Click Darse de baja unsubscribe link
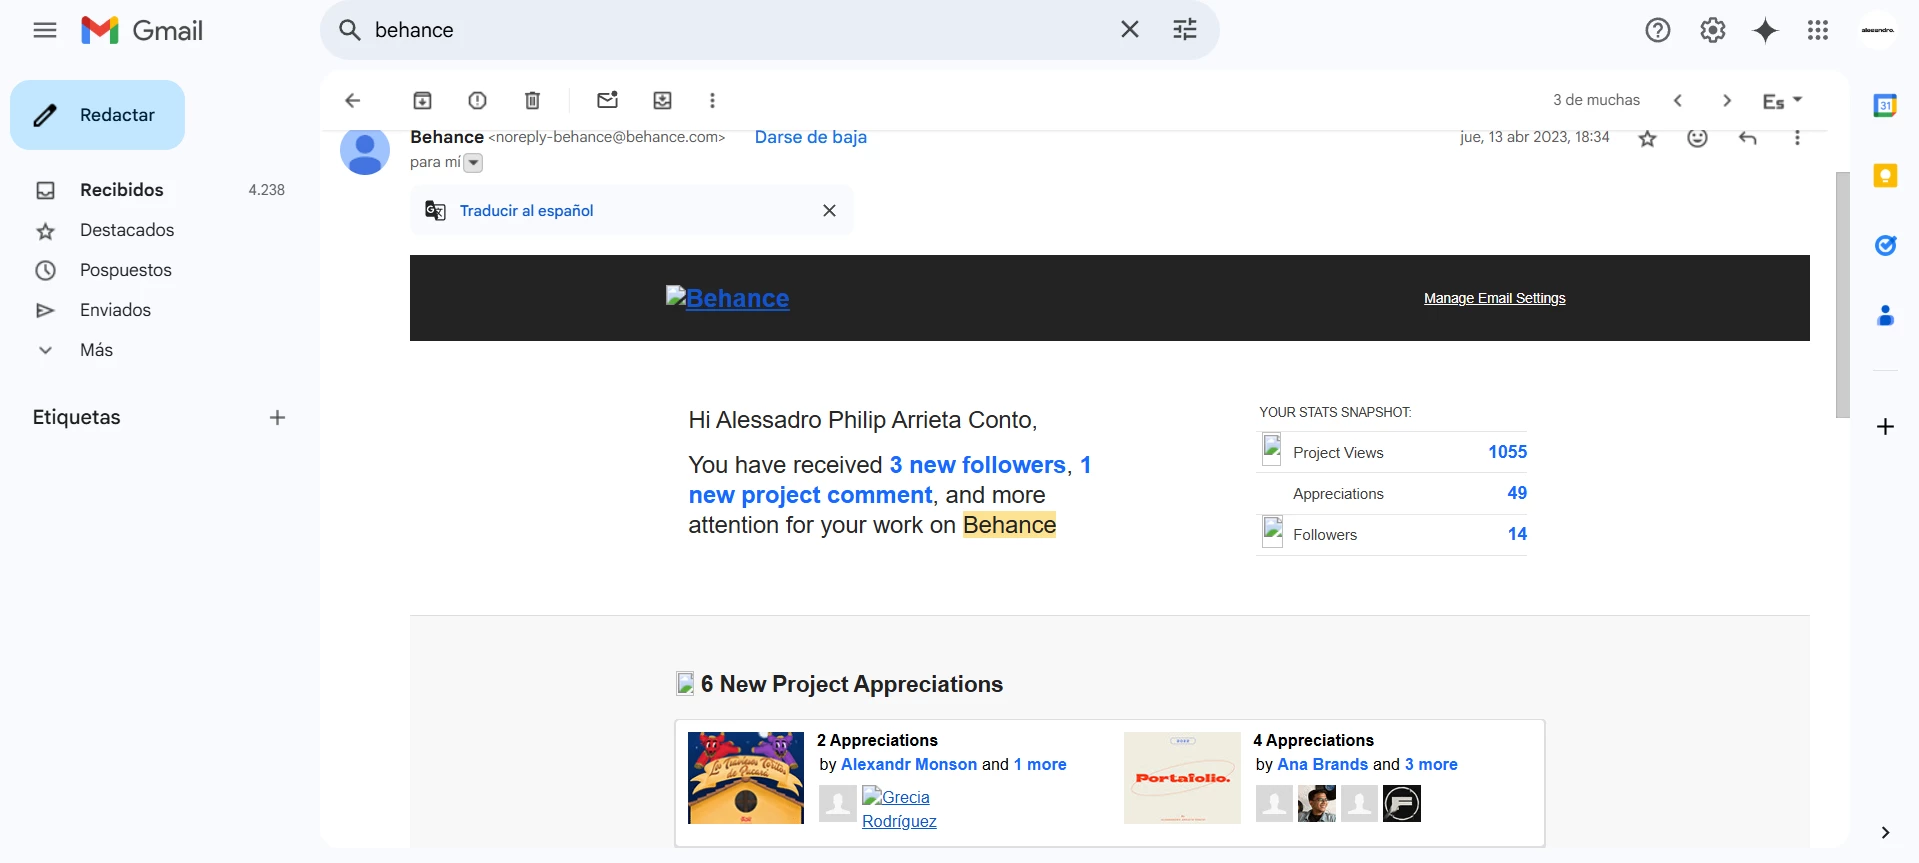 coord(811,137)
